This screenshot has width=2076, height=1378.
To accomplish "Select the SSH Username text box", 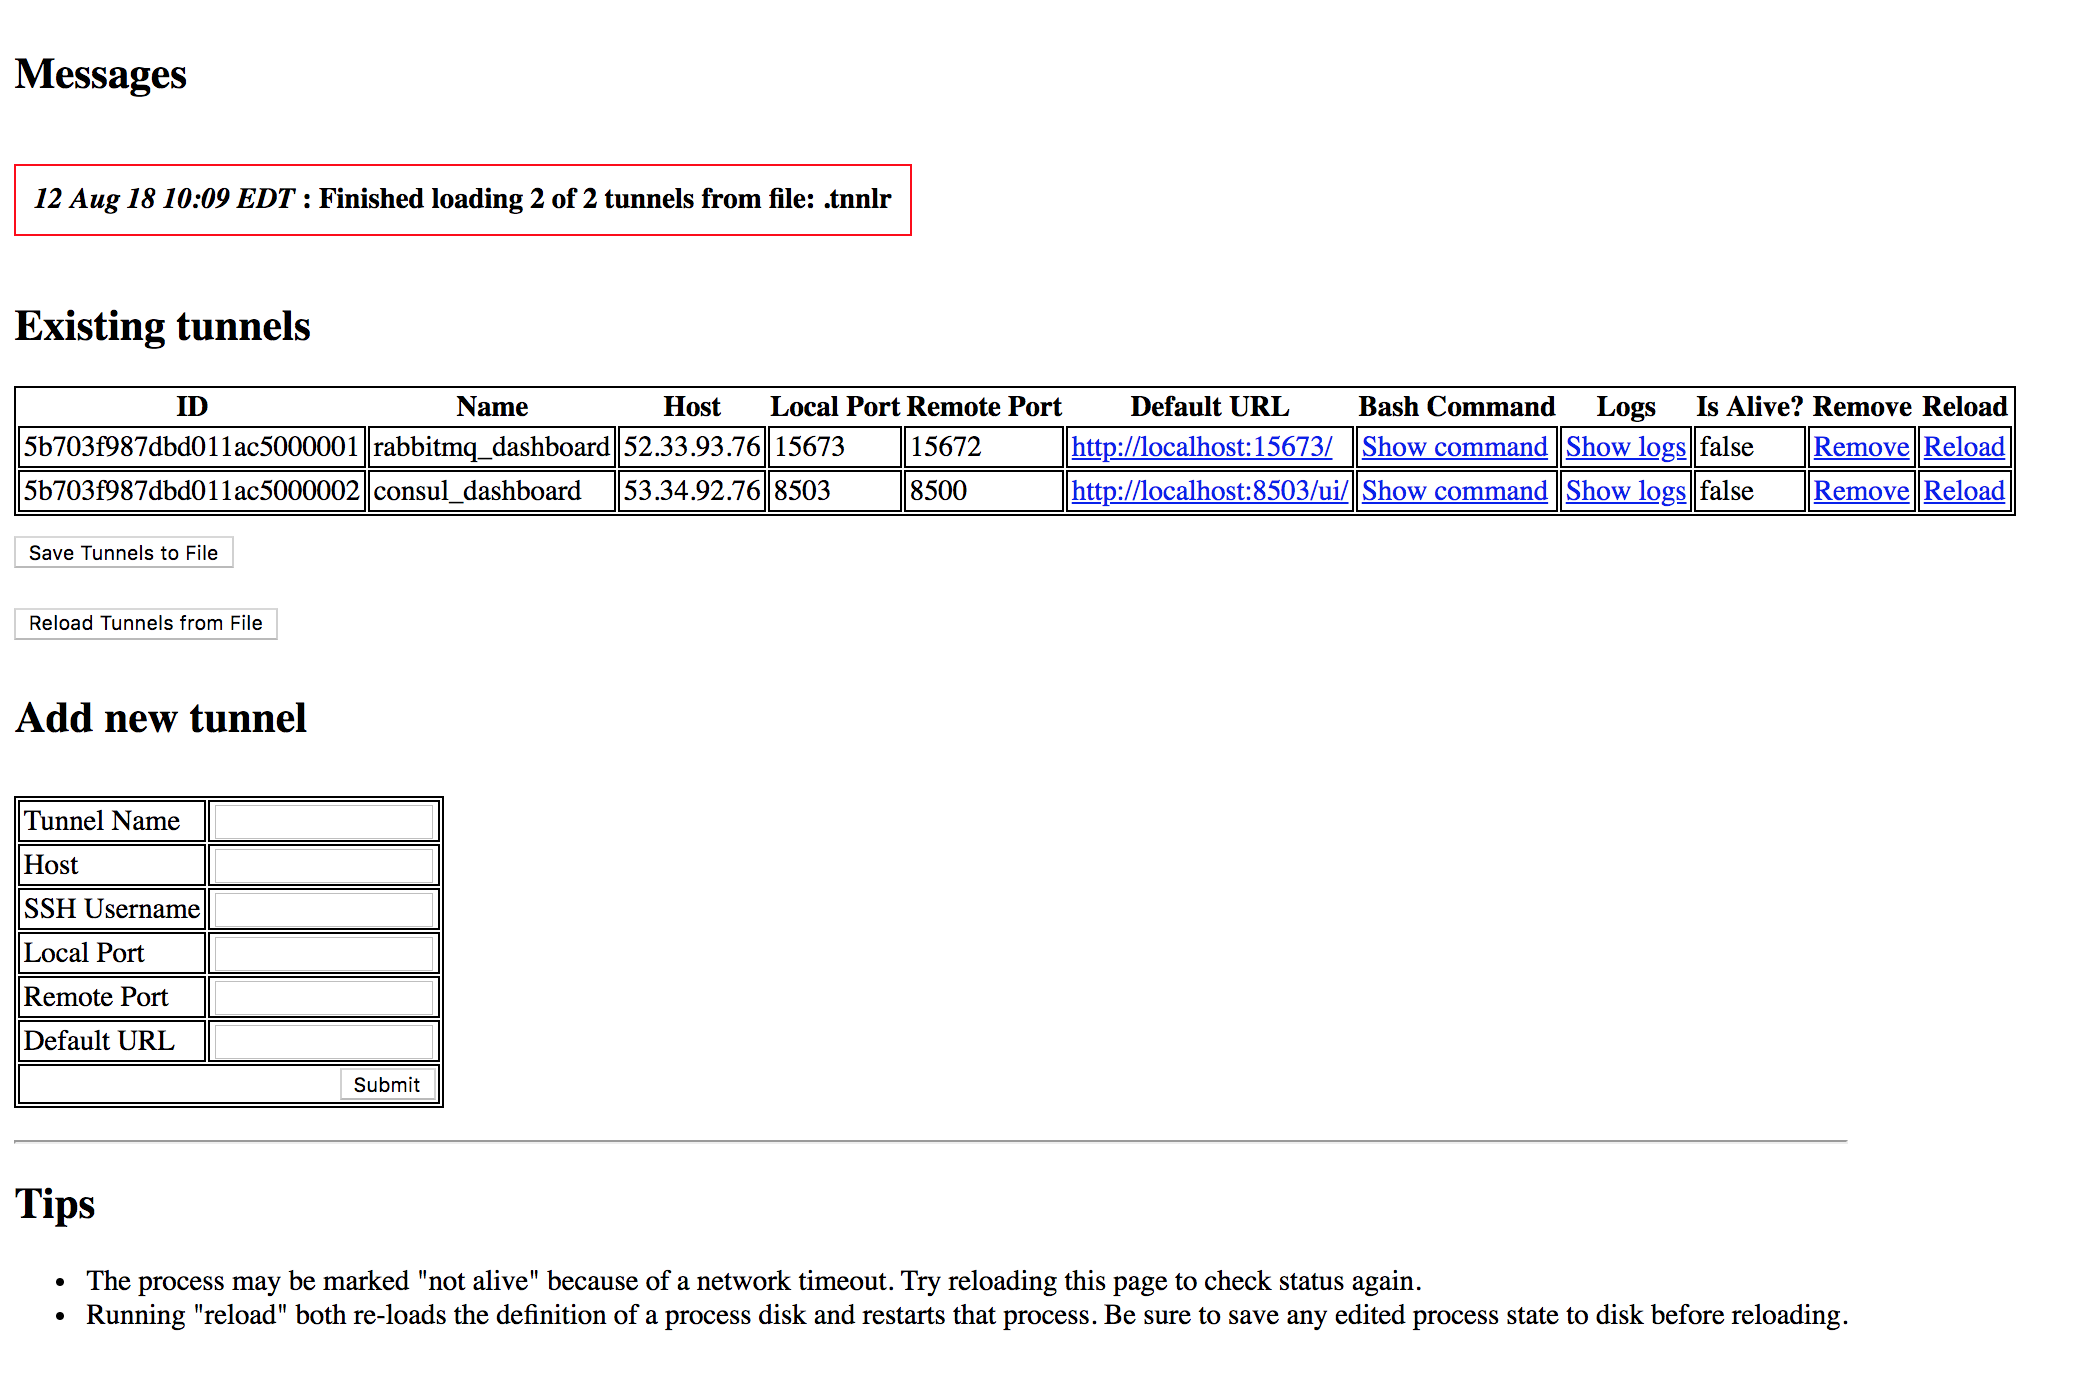I will coord(324,909).
